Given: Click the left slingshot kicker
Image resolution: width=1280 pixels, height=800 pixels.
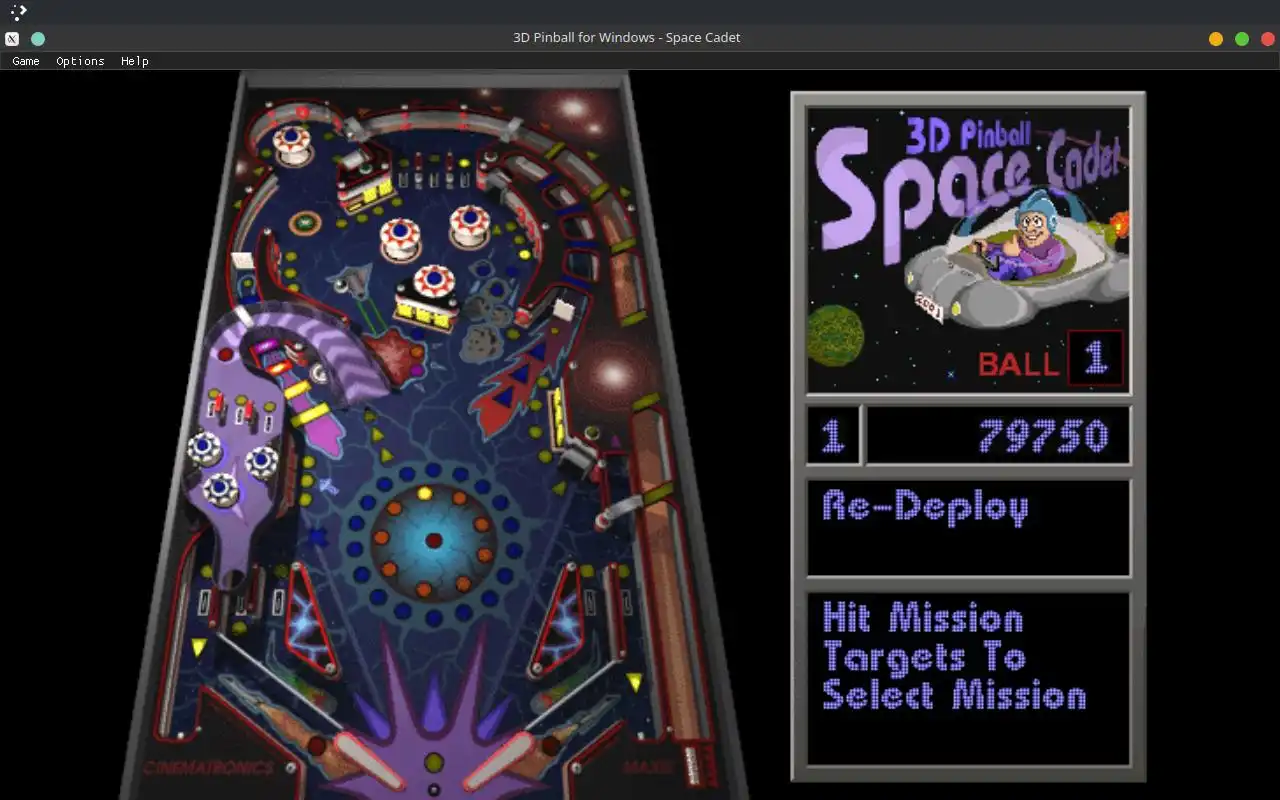Looking at the screenshot, I should [x=311, y=619].
